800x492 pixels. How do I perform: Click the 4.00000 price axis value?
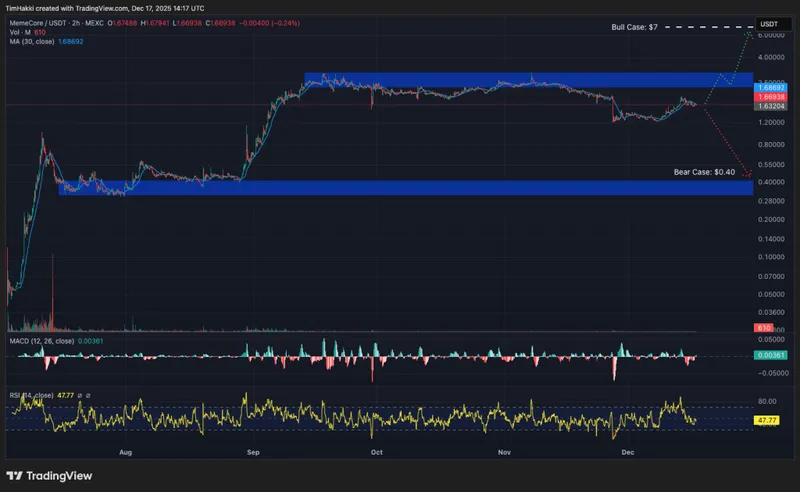coord(771,57)
